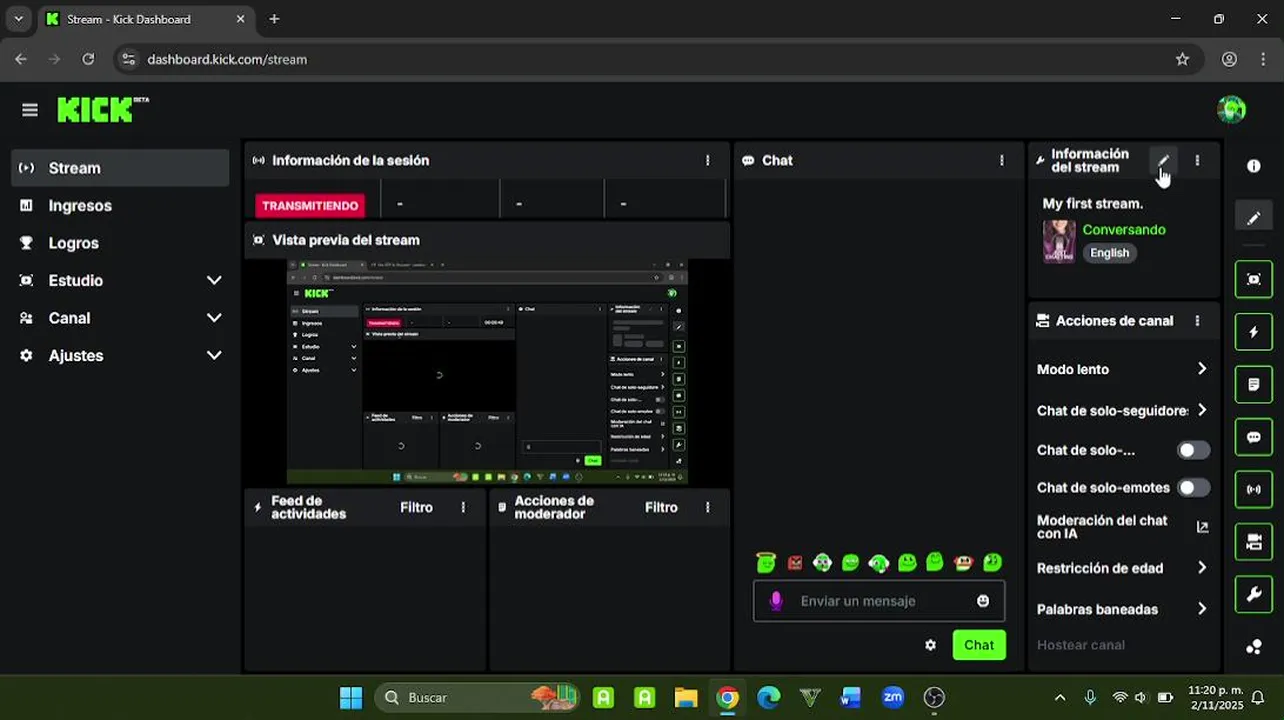Open Información del stream three-dot menu
Image resolution: width=1284 pixels, height=720 pixels.
[x=1197, y=161]
